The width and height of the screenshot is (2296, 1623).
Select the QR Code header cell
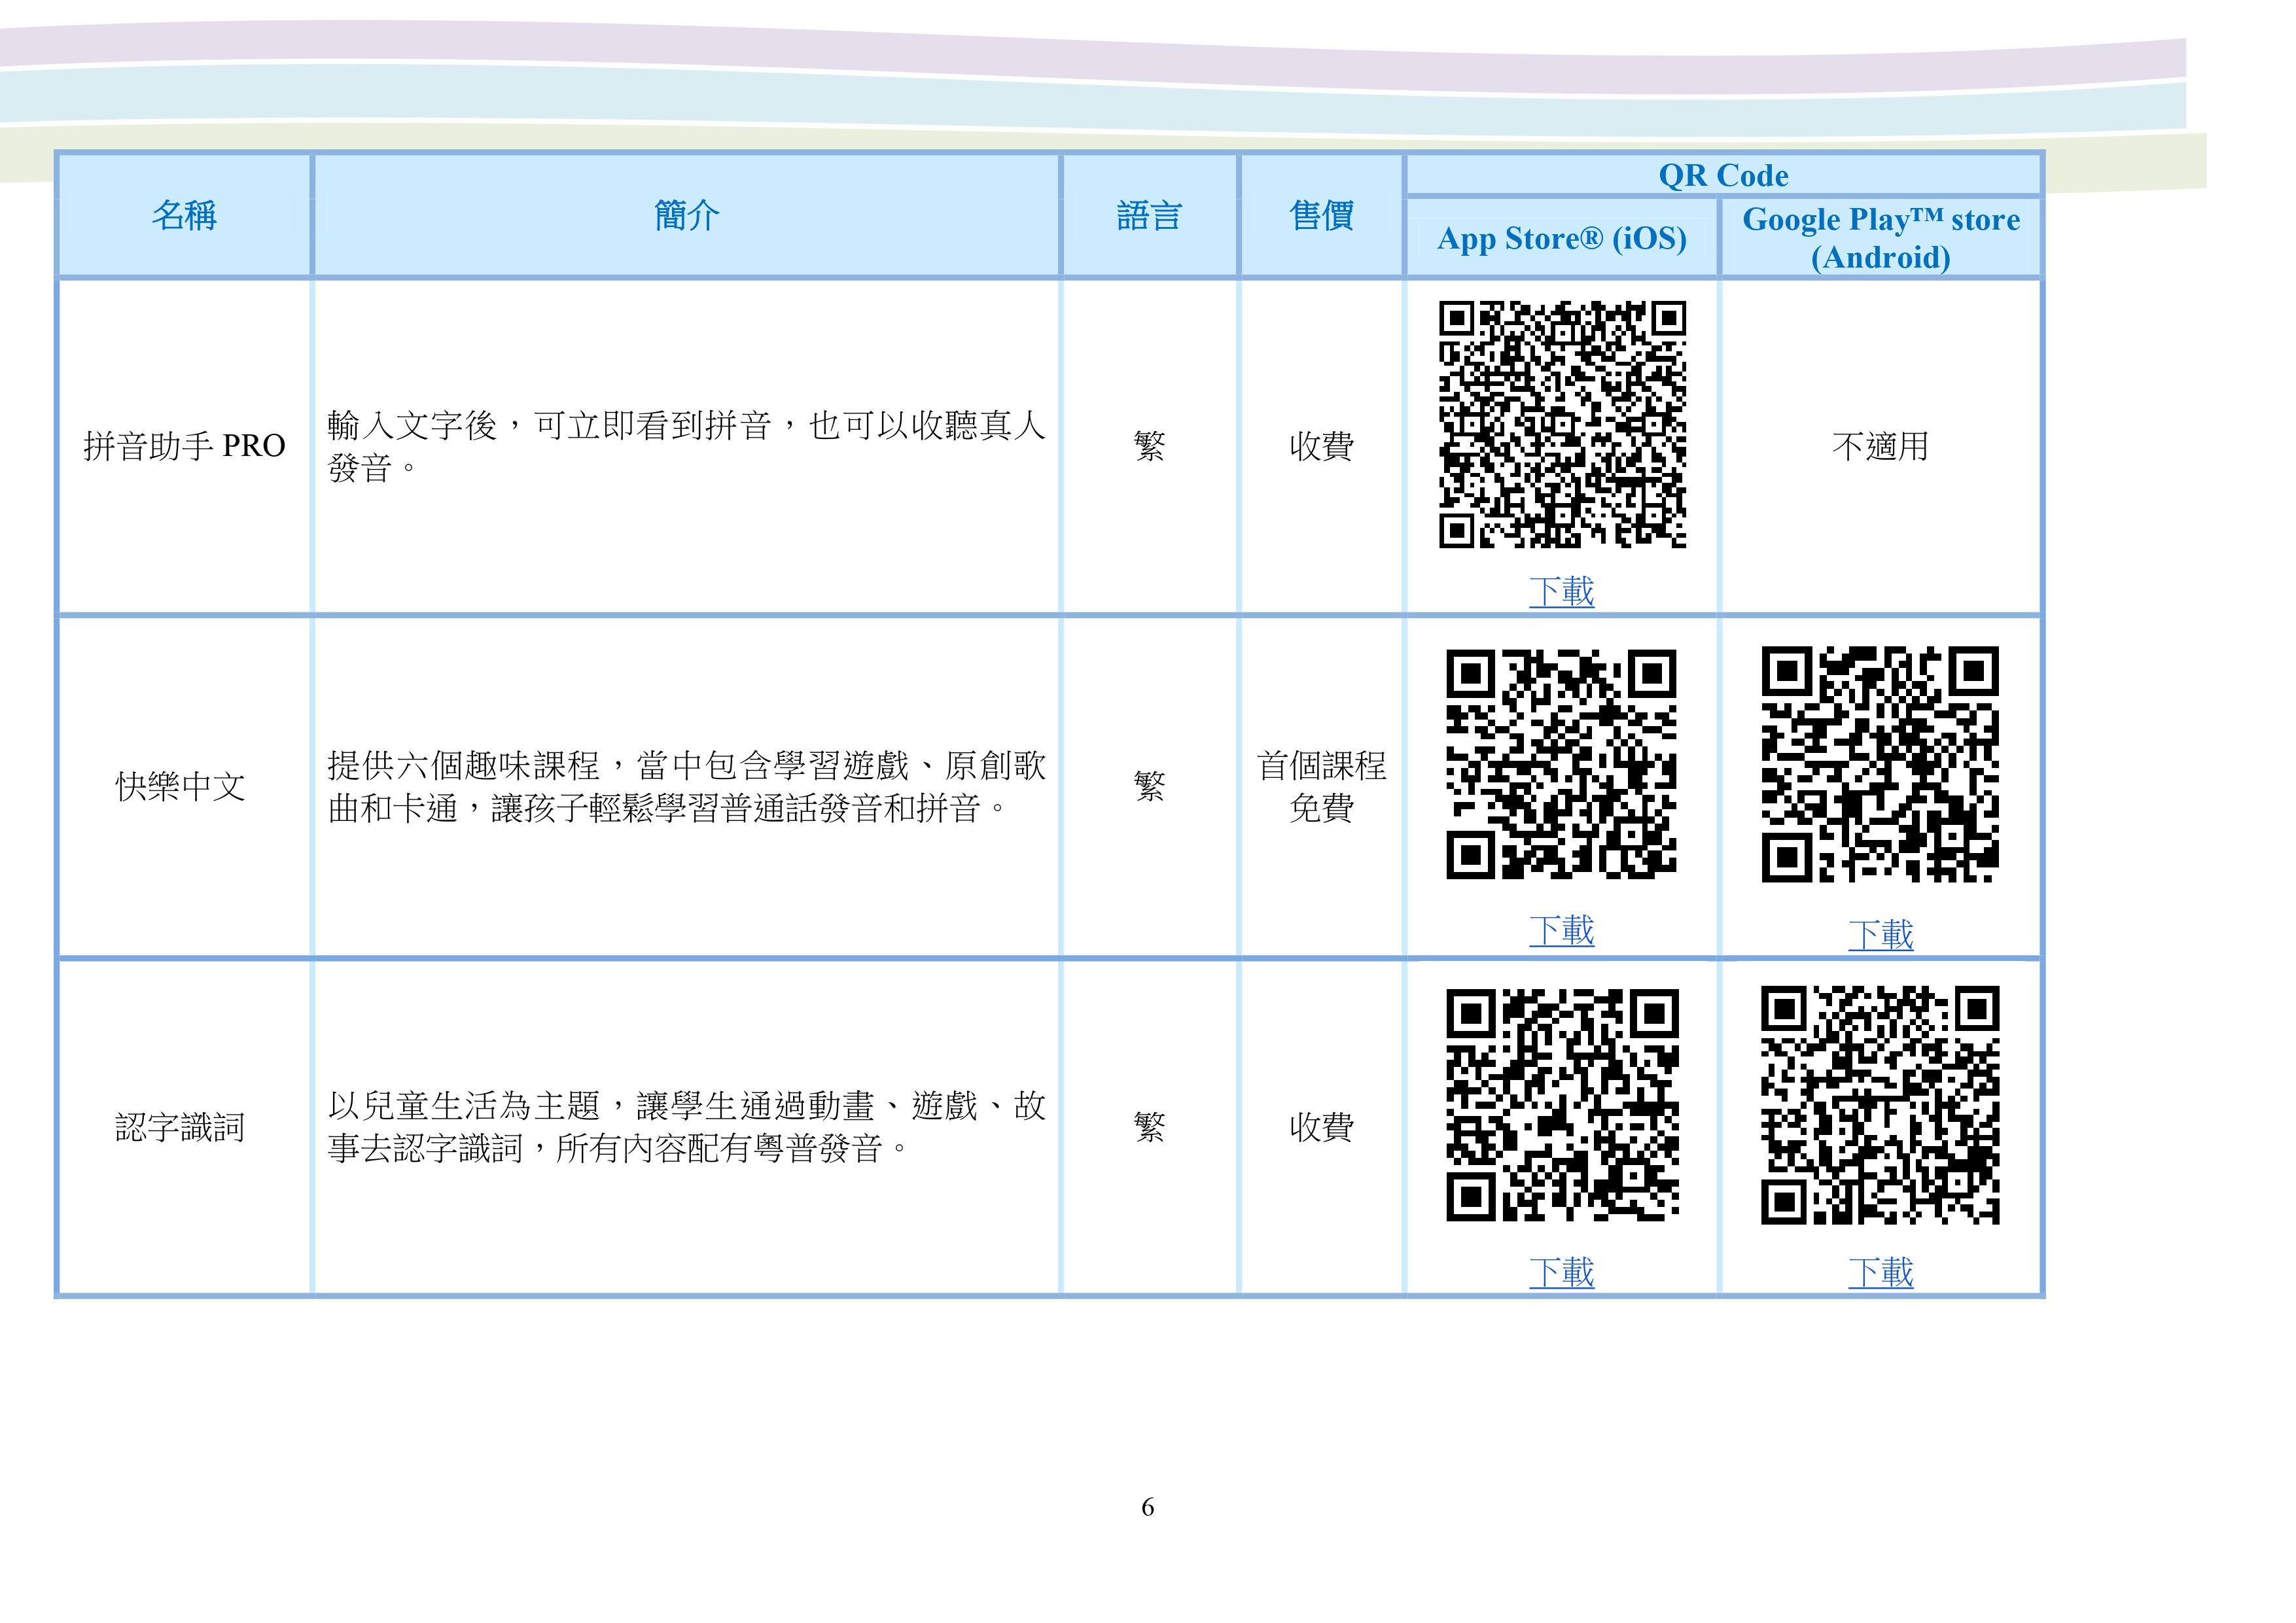1723,175
